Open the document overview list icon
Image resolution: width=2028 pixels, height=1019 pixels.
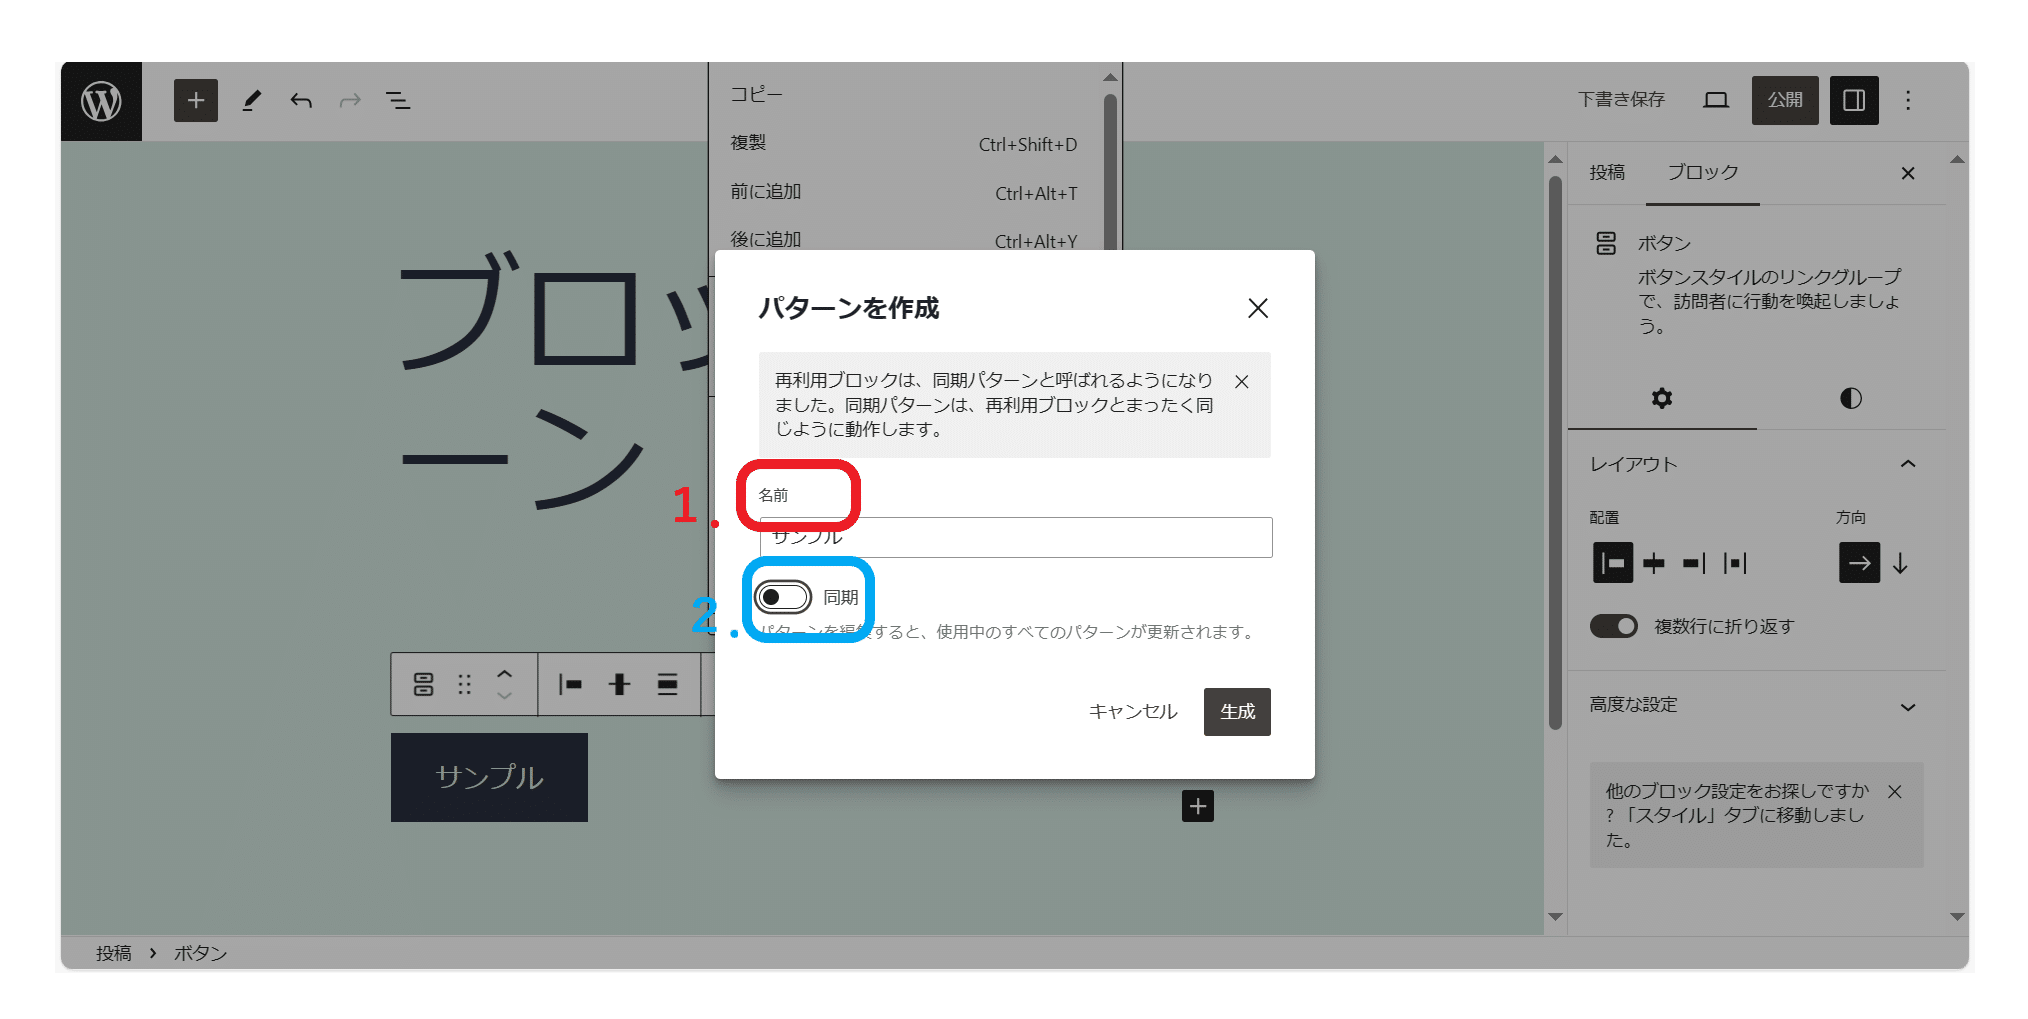click(x=398, y=101)
